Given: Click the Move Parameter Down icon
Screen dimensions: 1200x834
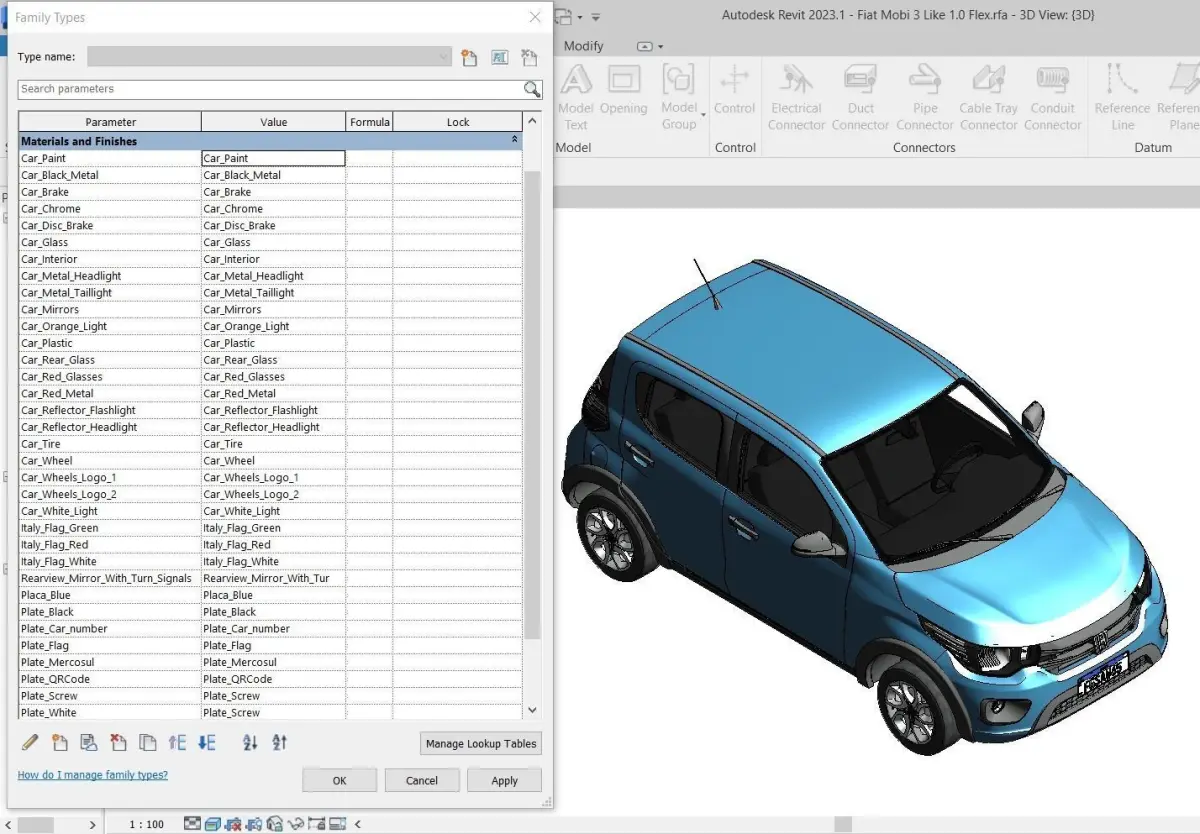Looking at the screenshot, I should [x=207, y=742].
